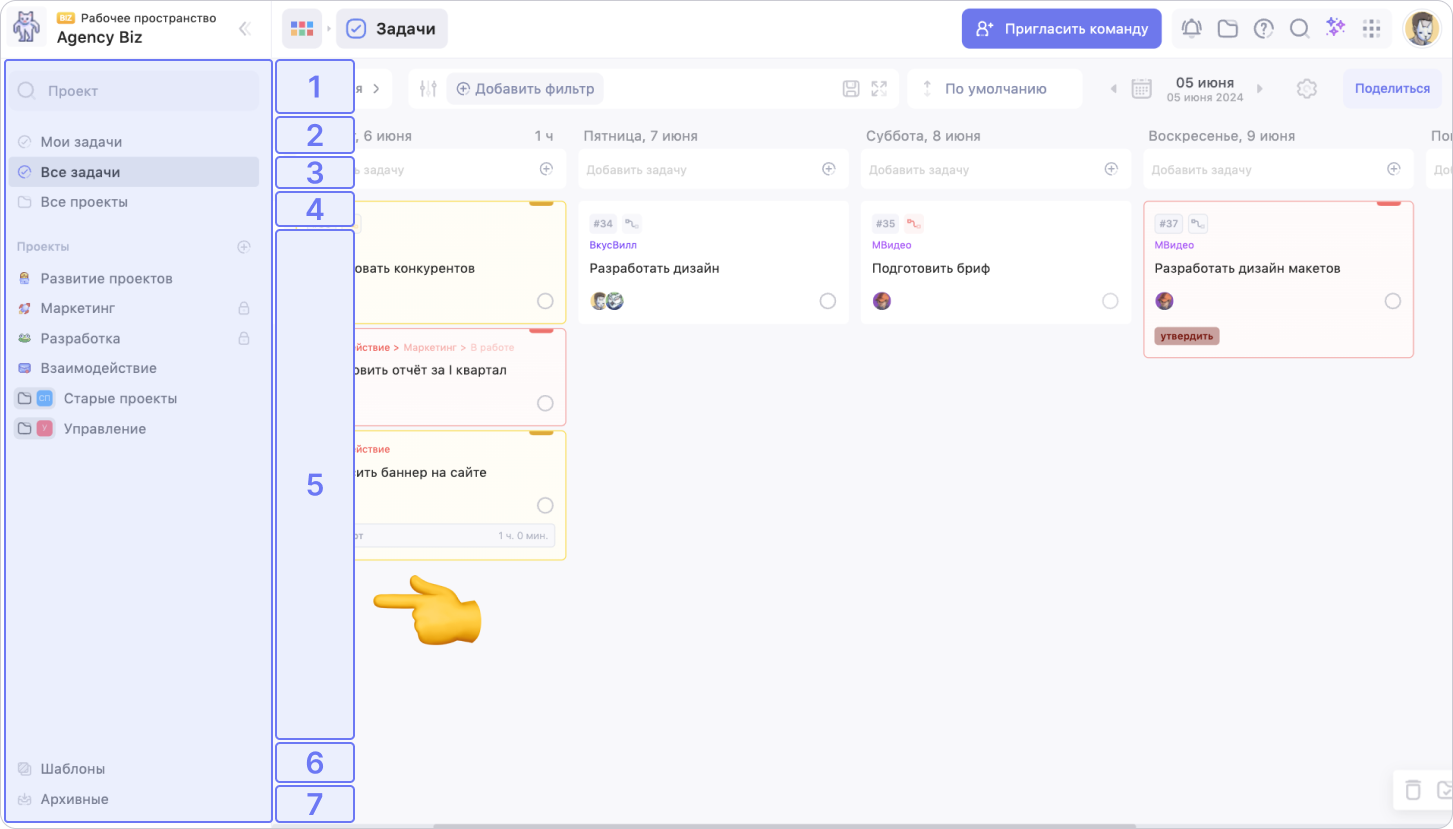Open the calendar date picker icon
The width and height of the screenshot is (1453, 829).
[x=1141, y=89]
